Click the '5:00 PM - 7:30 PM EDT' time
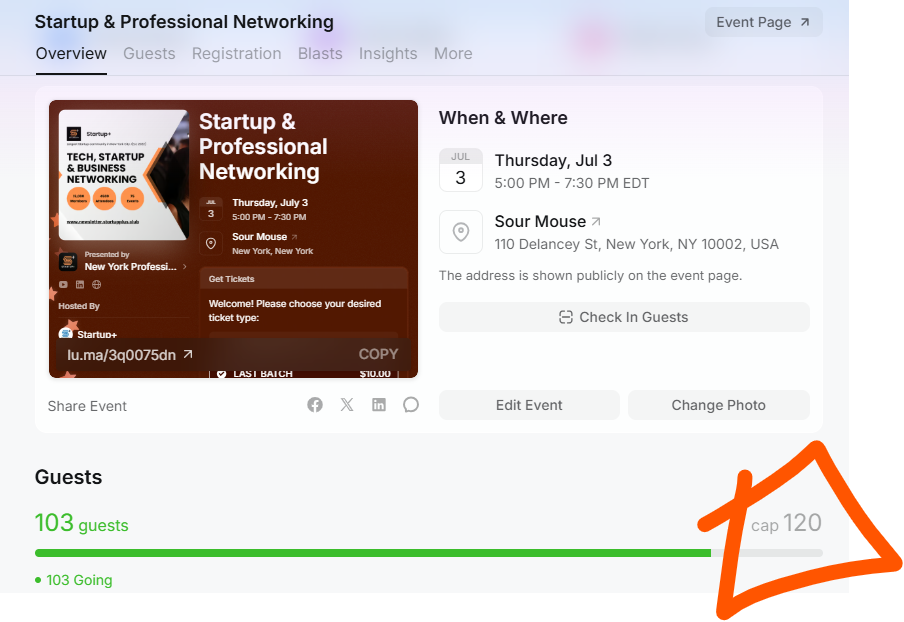Image resolution: width=904 pixels, height=622 pixels. pyautogui.click(x=572, y=183)
